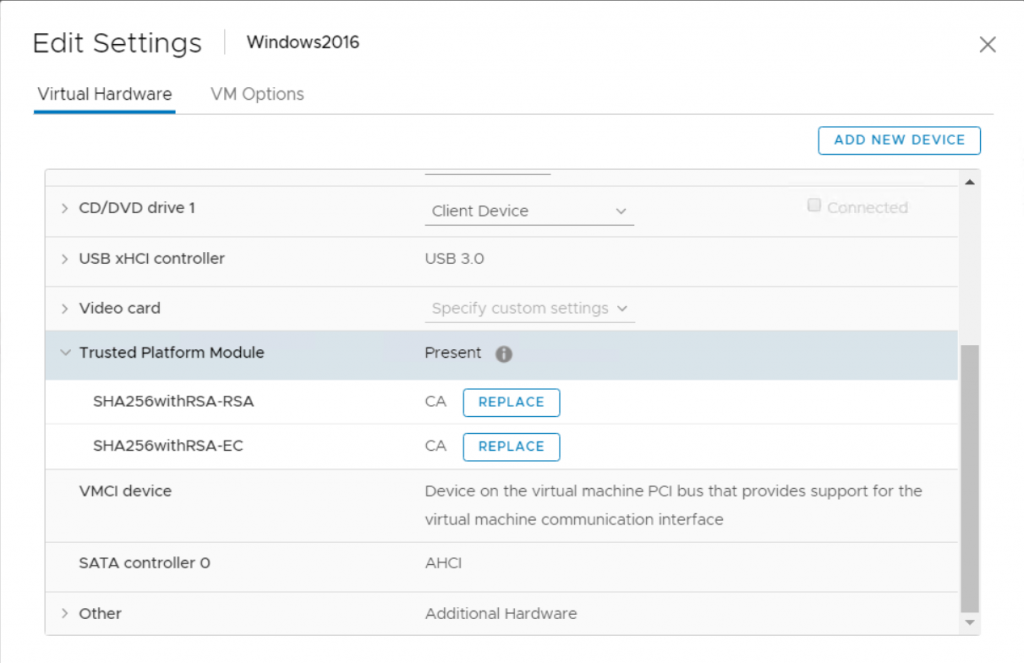Click the USB 3.0 value text

pos(455,259)
